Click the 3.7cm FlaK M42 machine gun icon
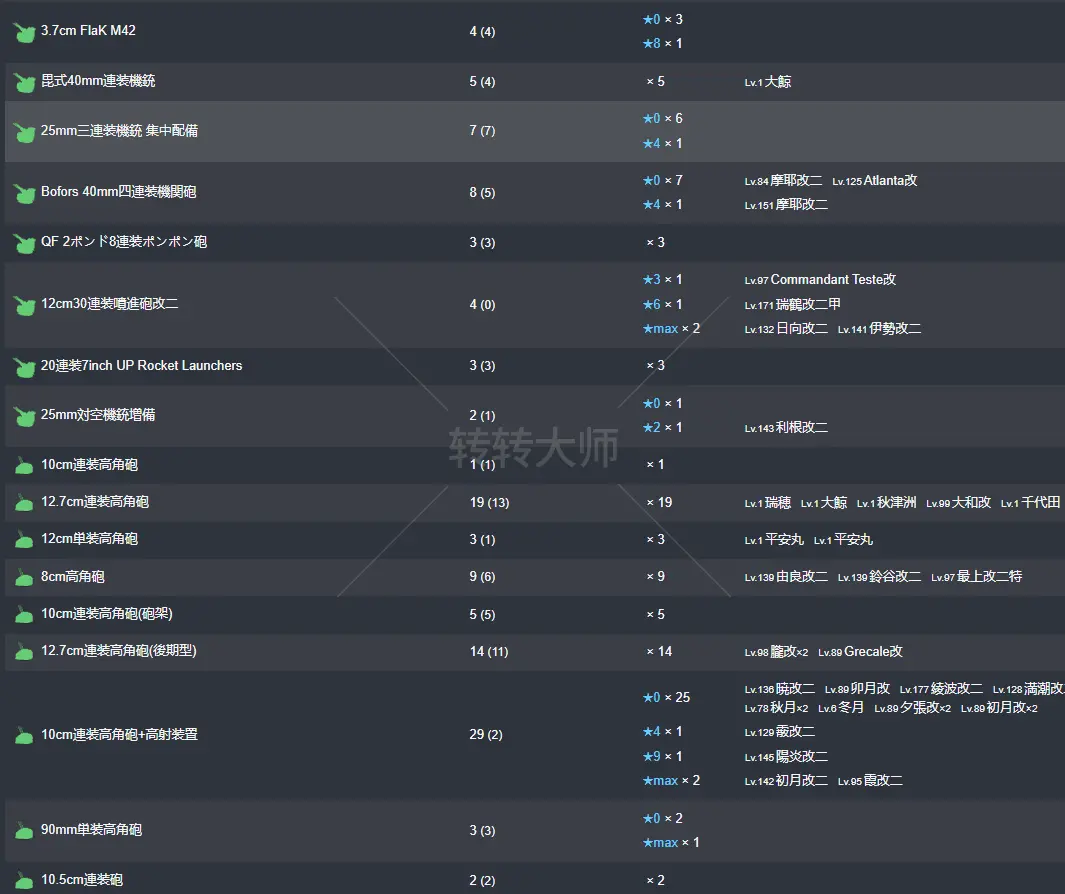 click(24, 32)
